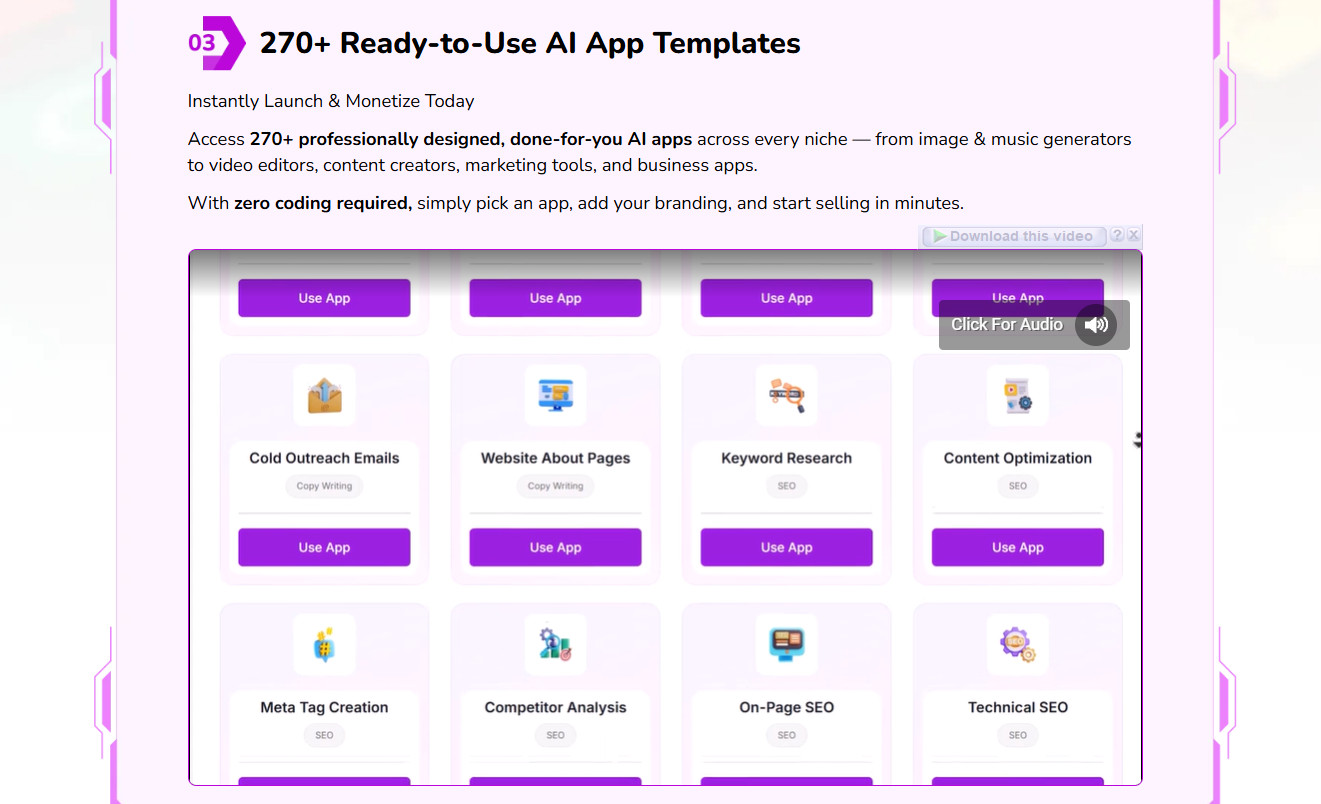Click SEO tag under Competitor Analysis
1321x804 pixels.
[x=555, y=735]
